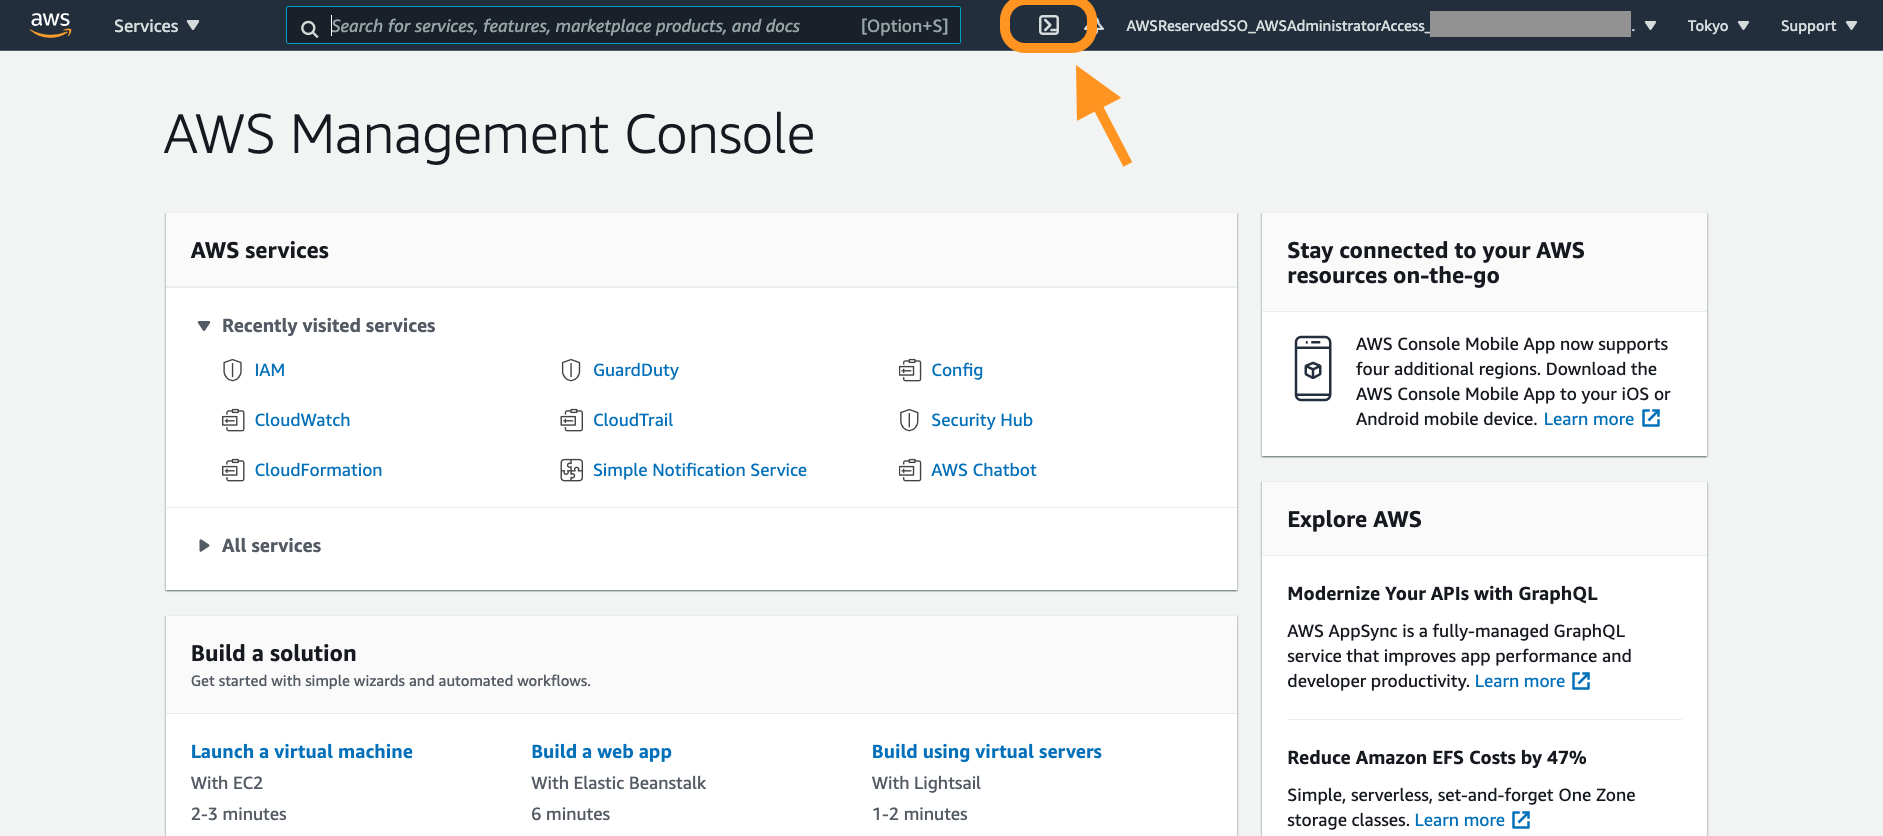1883x836 pixels.
Task: Click external link icon after GraphQL Learn more
Action: [1581, 680]
